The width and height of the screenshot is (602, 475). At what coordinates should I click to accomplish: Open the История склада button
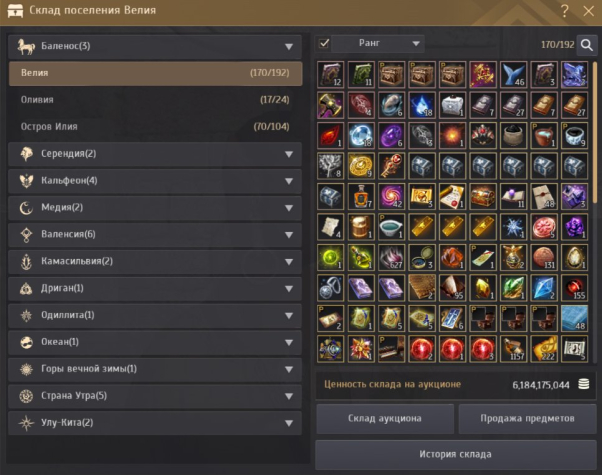[x=456, y=455]
